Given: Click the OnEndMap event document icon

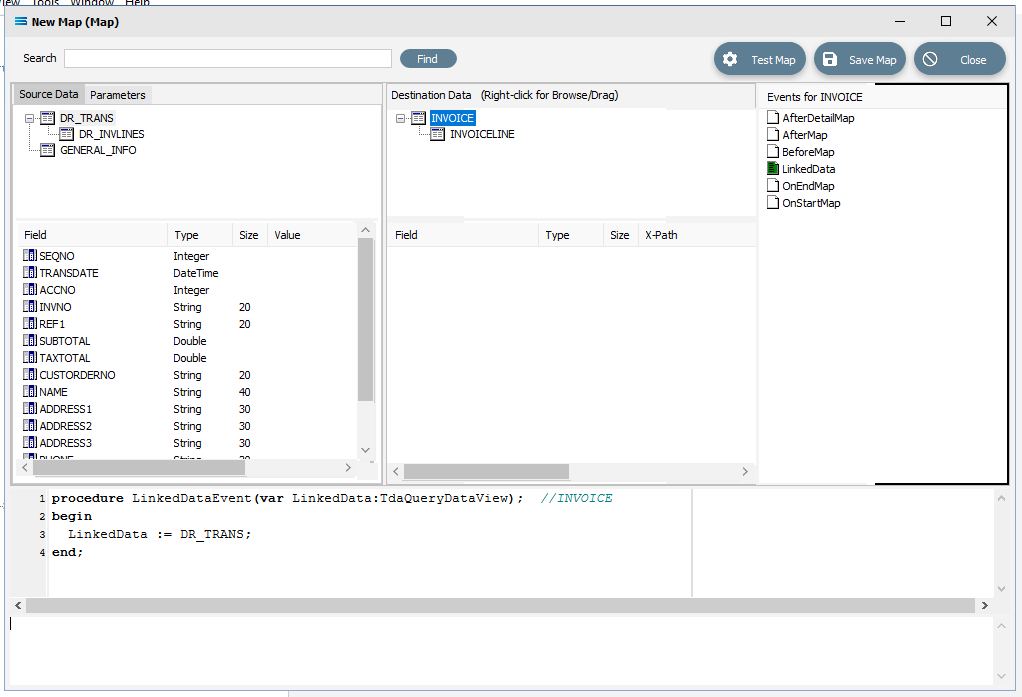Looking at the screenshot, I should click(x=773, y=186).
